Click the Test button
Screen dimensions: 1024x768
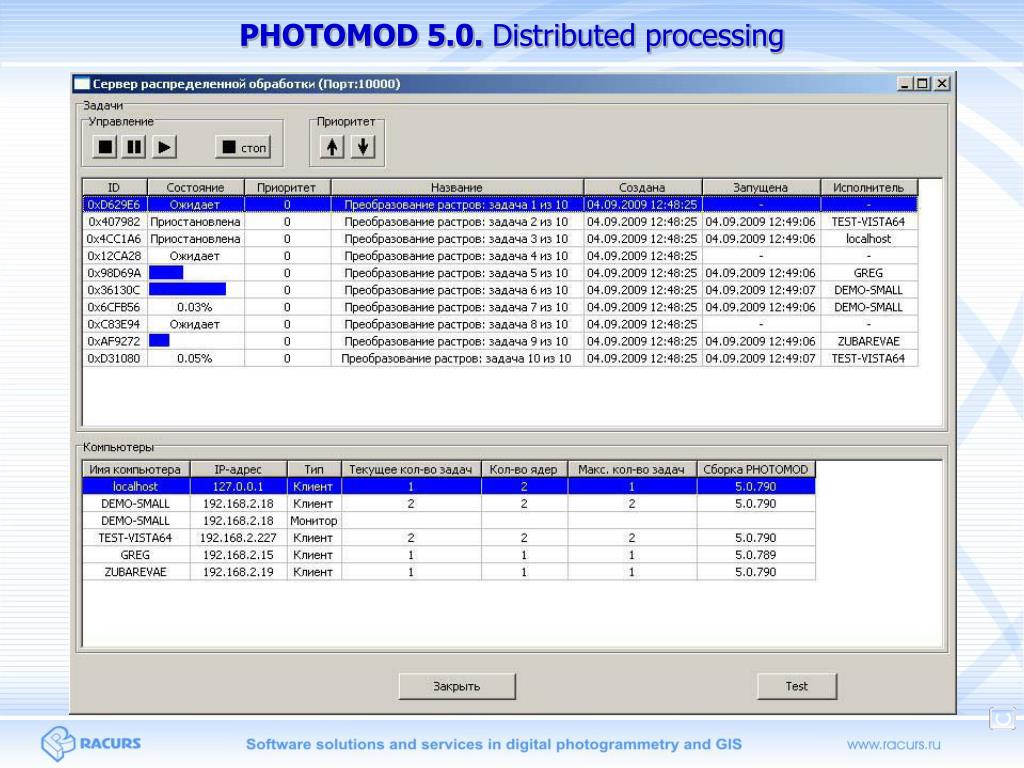point(797,686)
